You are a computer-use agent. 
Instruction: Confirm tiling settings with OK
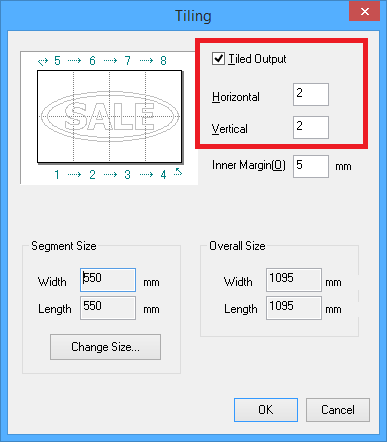pyautogui.click(x=266, y=410)
